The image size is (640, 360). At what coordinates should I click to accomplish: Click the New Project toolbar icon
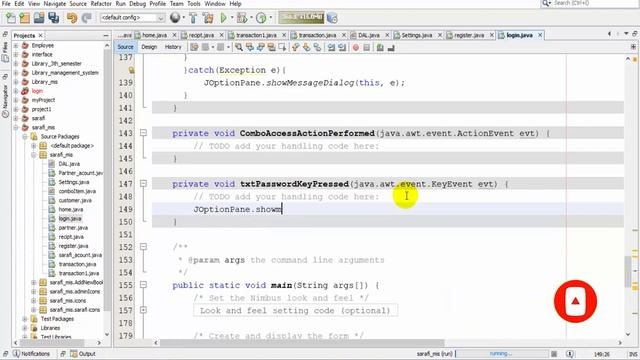point(25,18)
